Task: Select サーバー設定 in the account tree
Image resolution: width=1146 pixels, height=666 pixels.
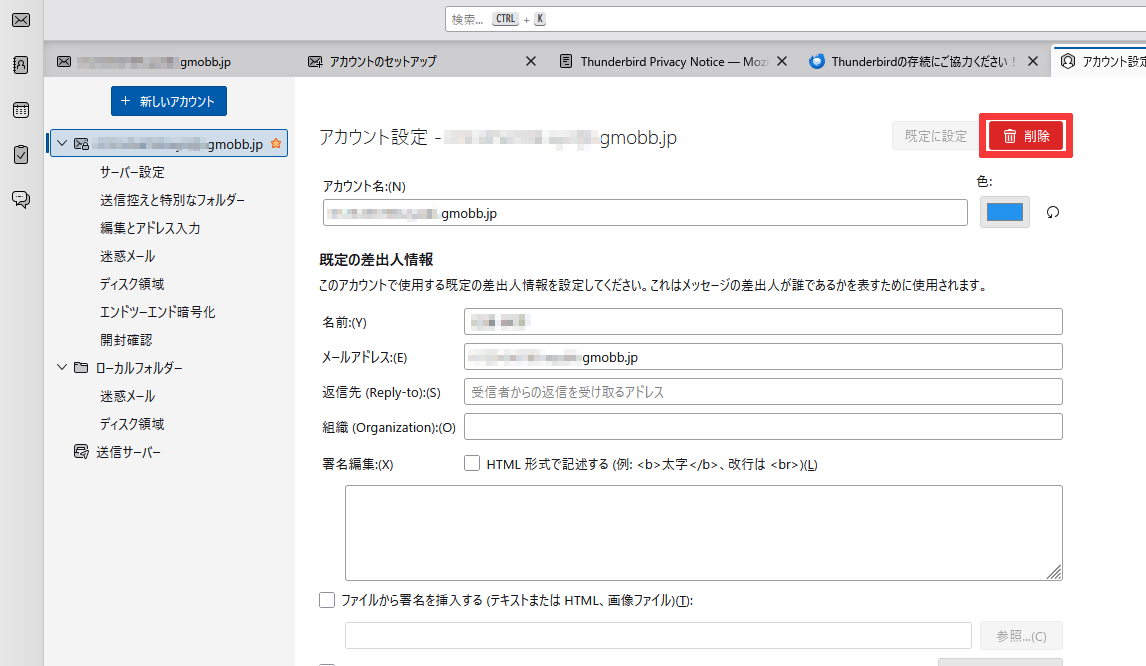Action: (x=132, y=172)
